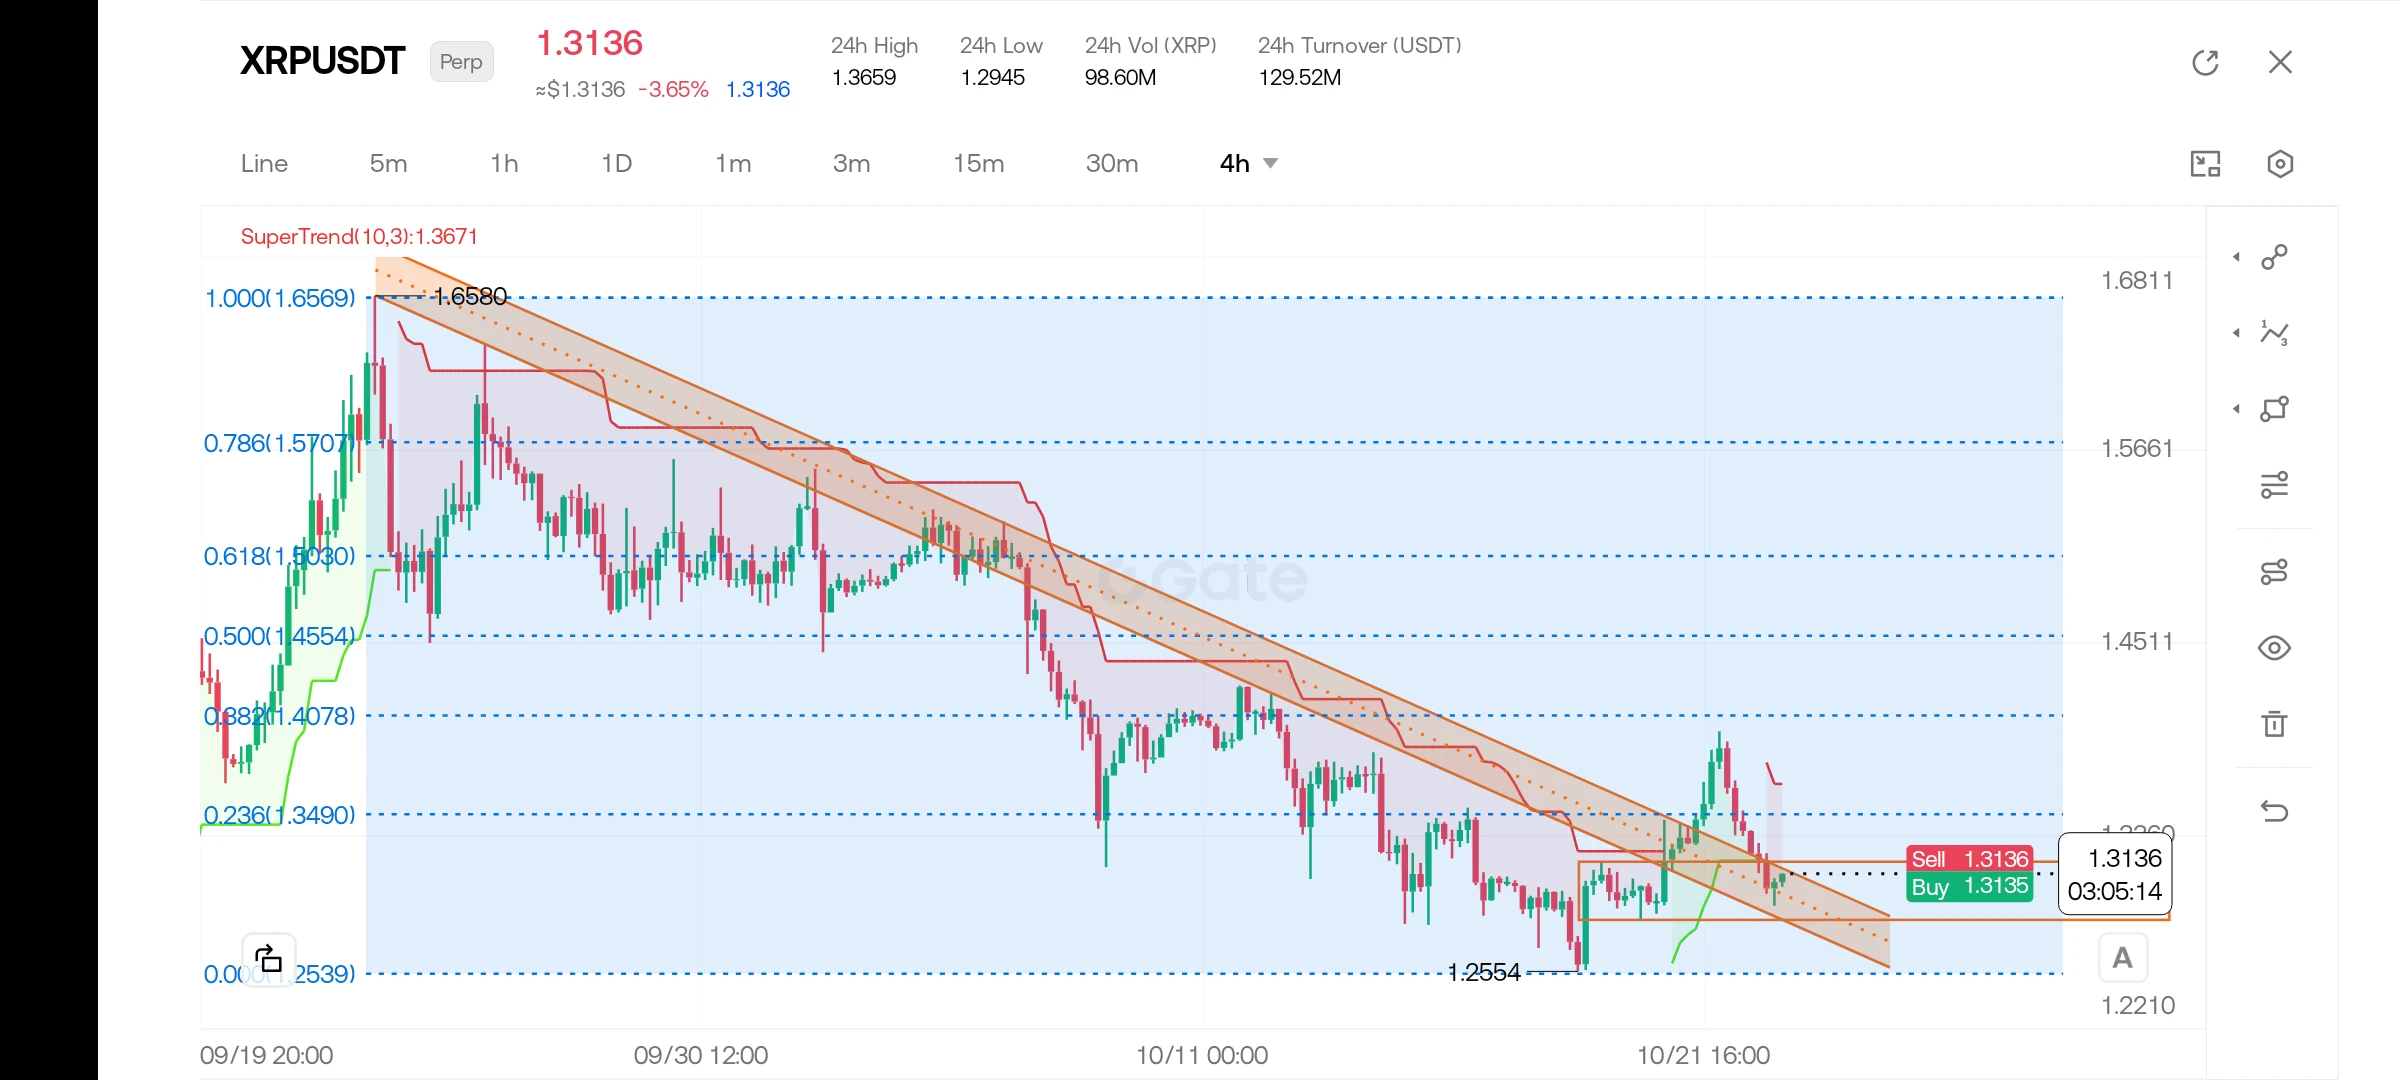The image size is (2400, 1080).
Task: Click the XRPUSDT pair title
Action: 322,61
